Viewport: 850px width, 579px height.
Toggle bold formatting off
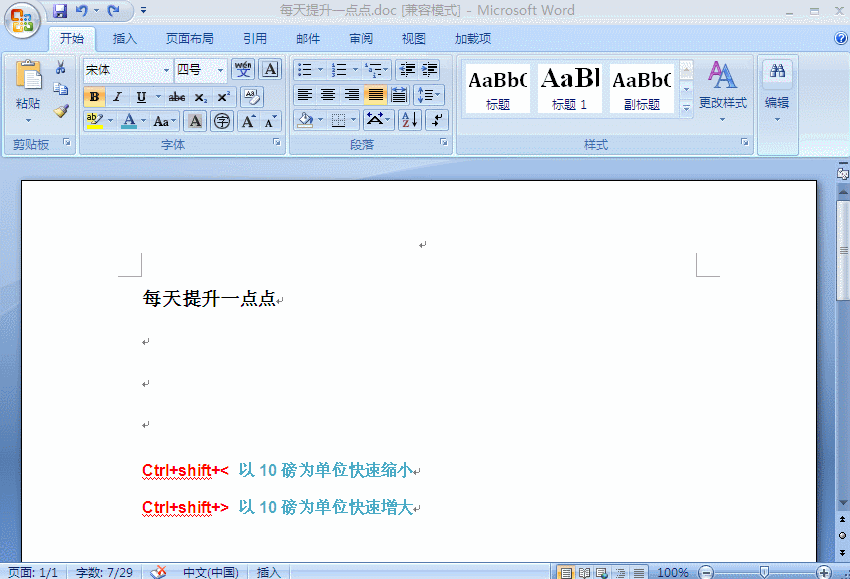93,96
